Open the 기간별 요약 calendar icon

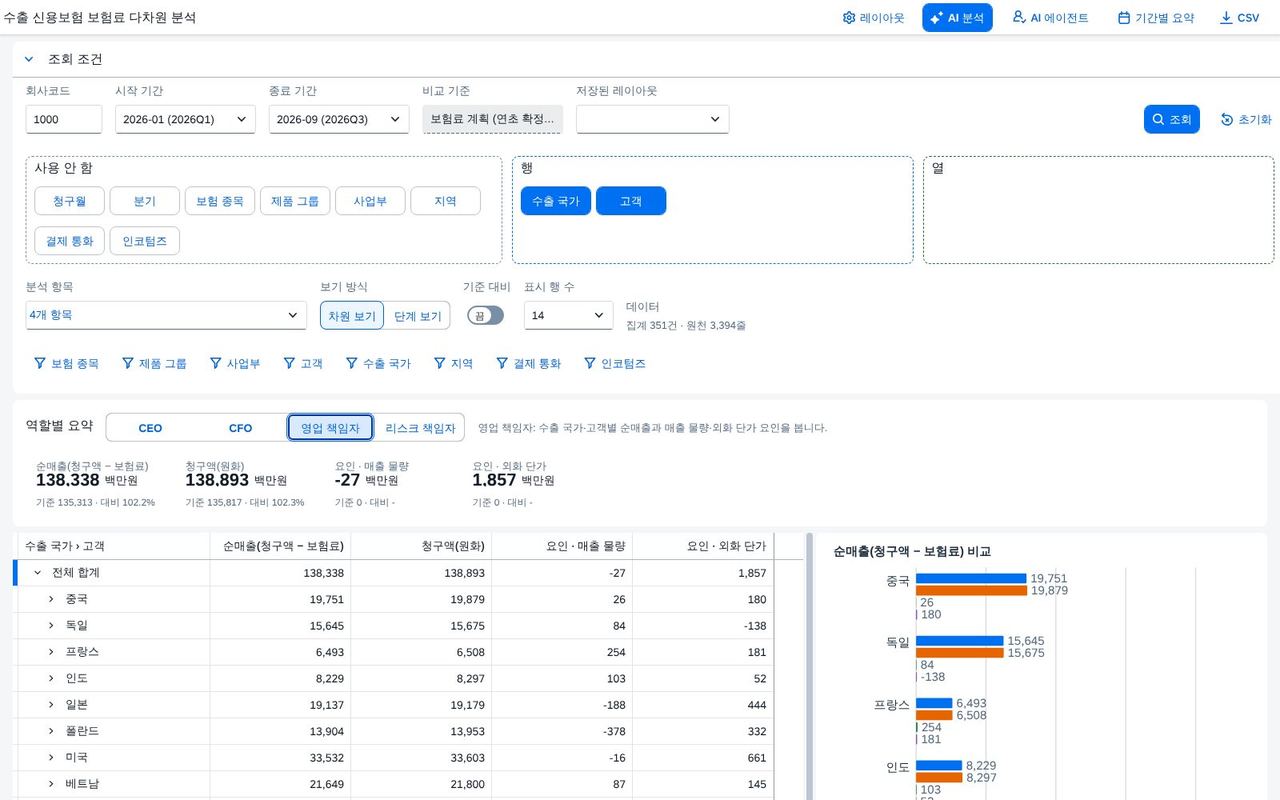pyautogui.click(x=1124, y=18)
